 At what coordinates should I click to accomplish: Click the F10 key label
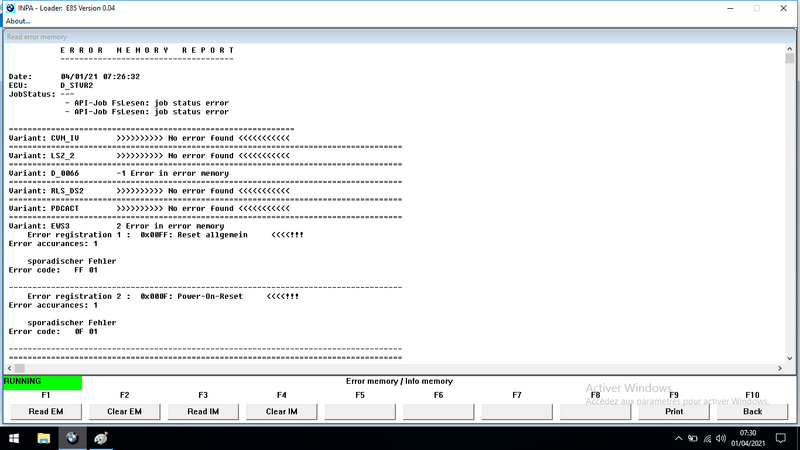(753, 395)
